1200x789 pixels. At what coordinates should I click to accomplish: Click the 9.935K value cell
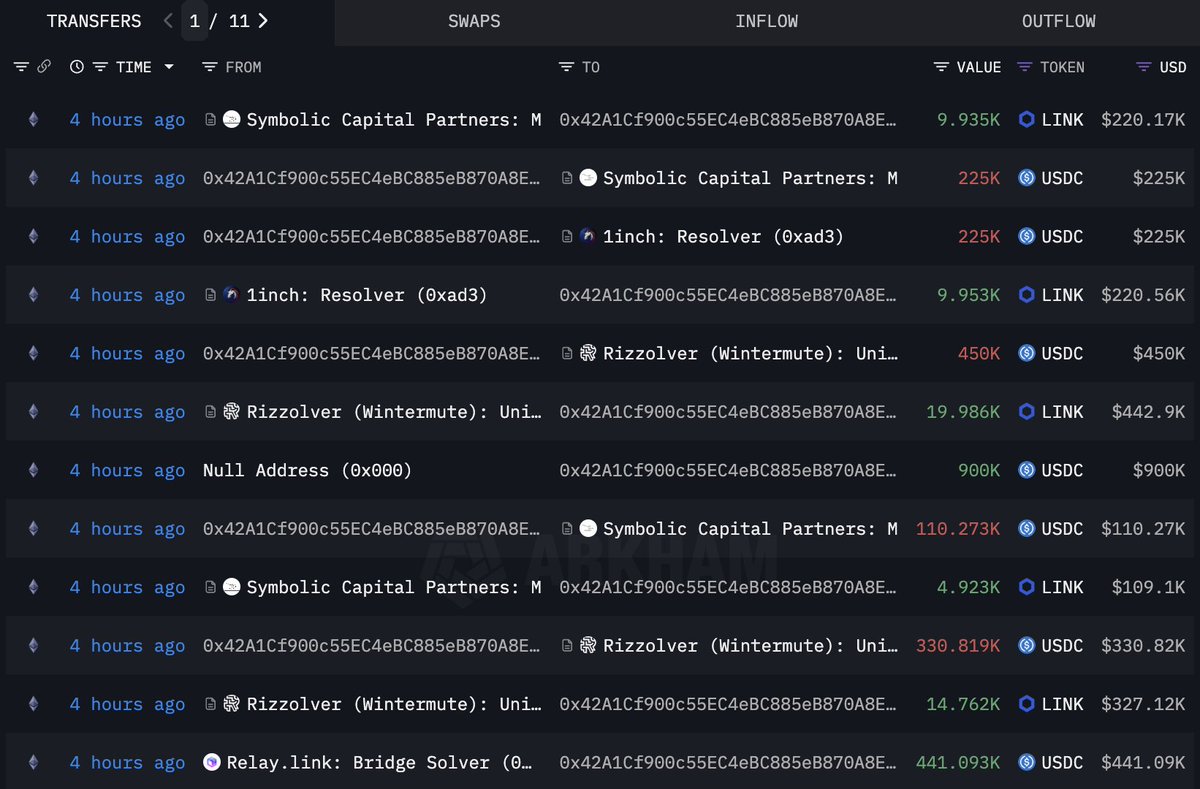tap(968, 119)
